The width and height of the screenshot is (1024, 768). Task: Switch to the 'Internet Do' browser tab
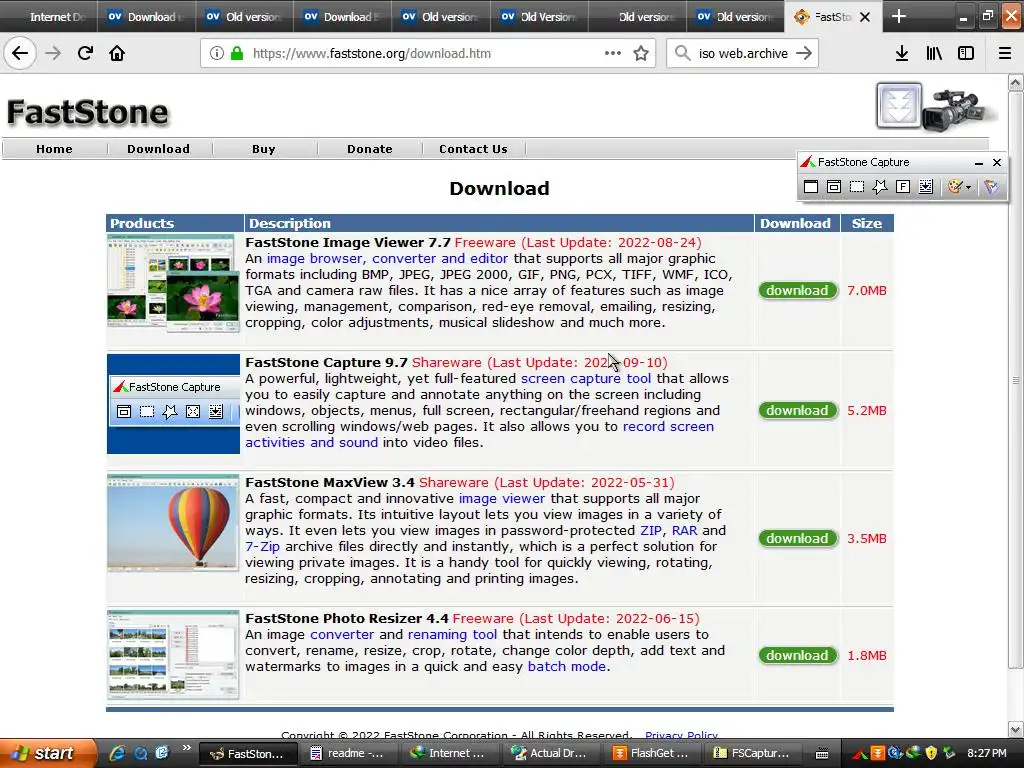pos(49,16)
